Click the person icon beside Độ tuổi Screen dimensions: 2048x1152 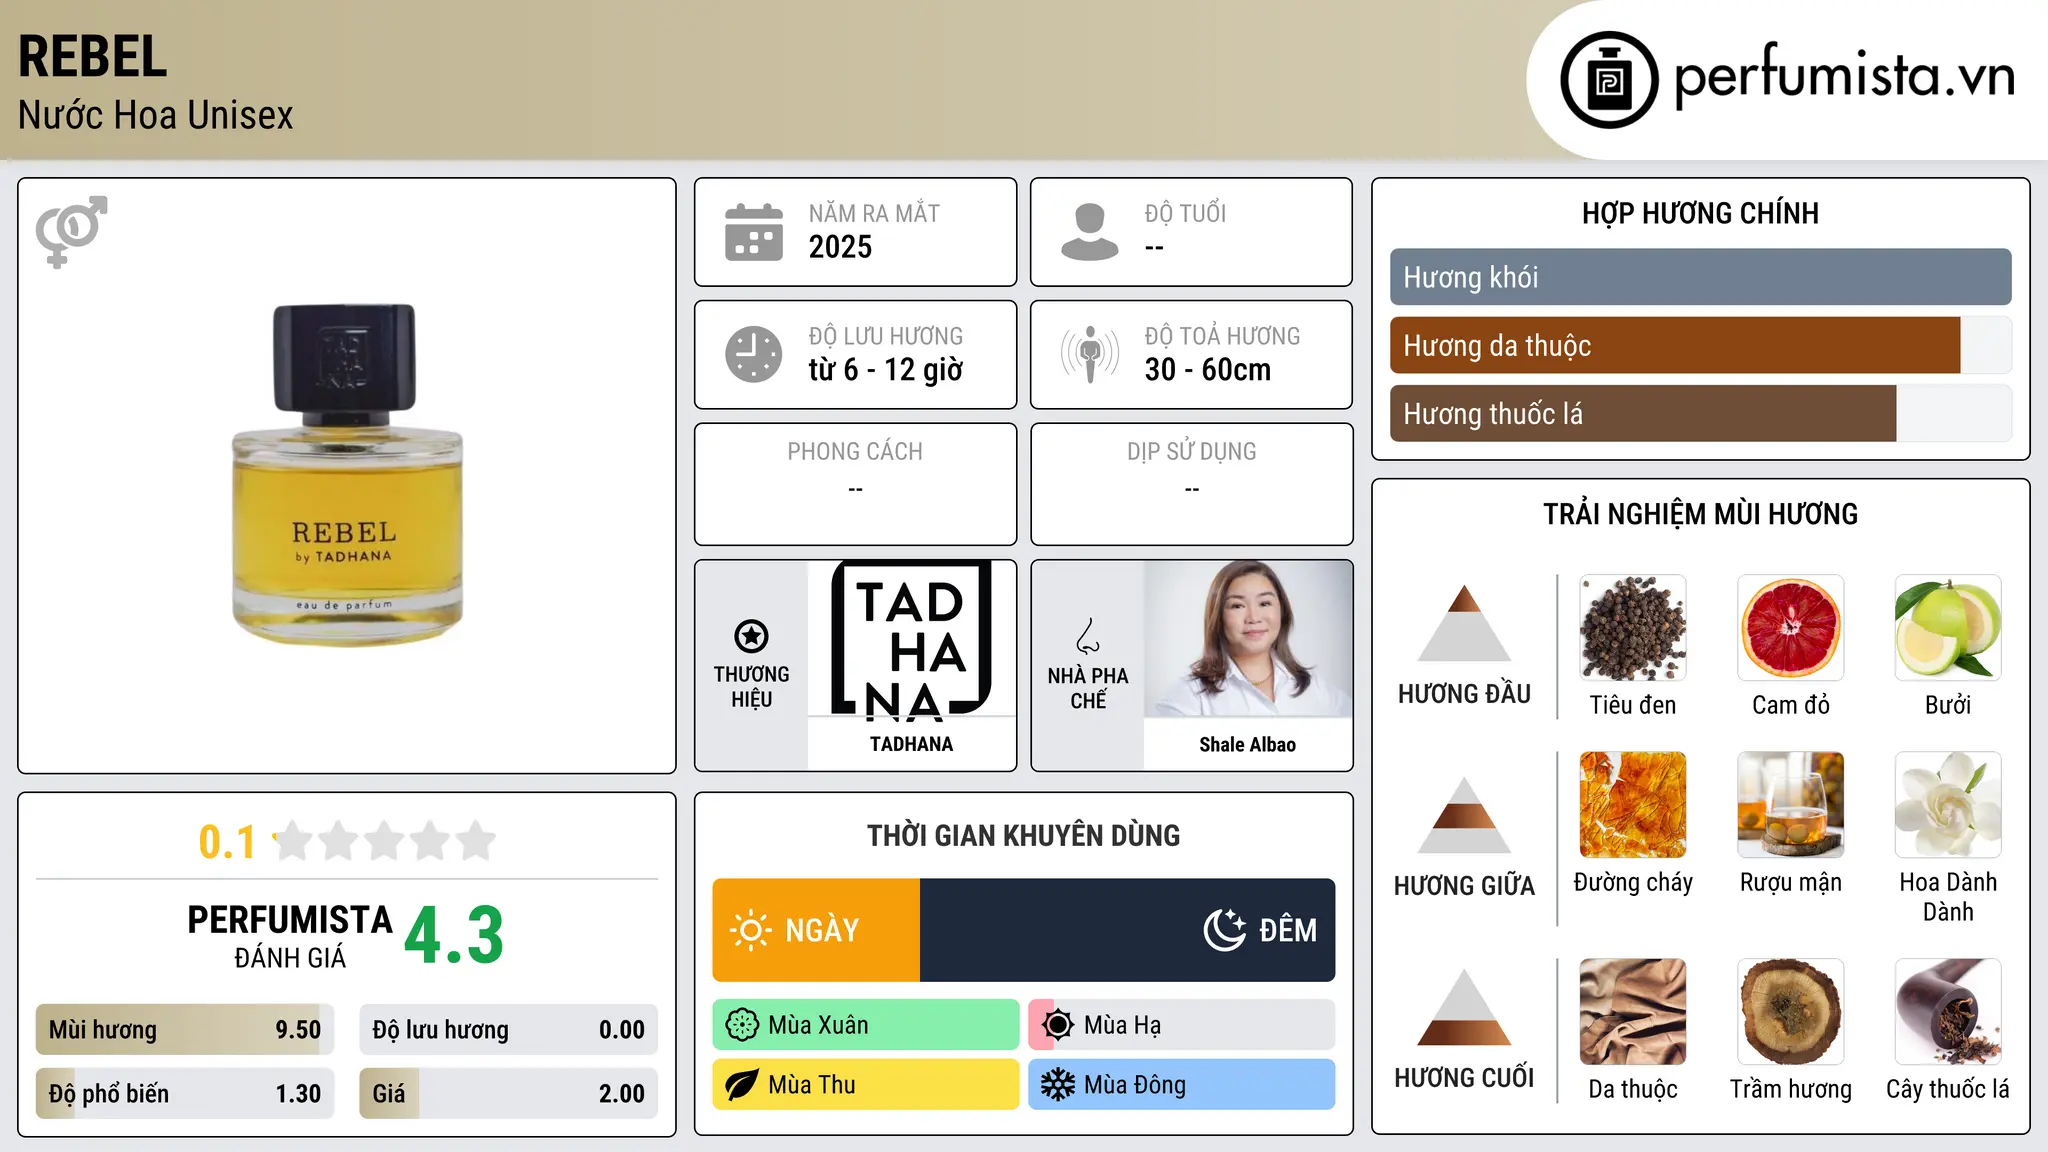click(x=1090, y=232)
